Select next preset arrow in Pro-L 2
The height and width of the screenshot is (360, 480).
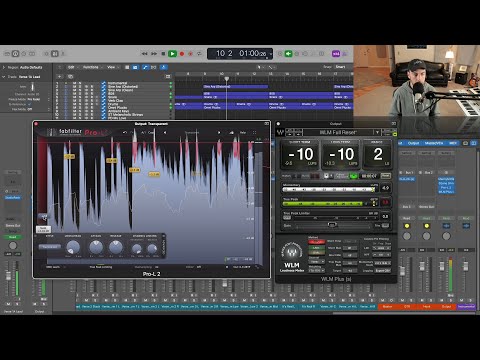pos(219,132)
